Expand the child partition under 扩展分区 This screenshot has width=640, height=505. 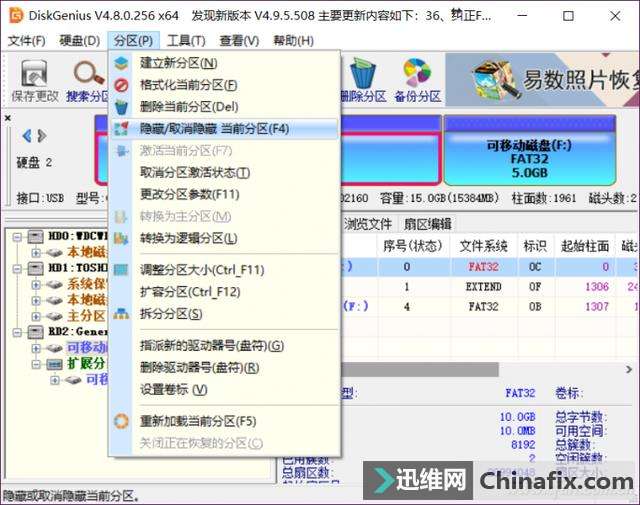[x=54, y=380]
